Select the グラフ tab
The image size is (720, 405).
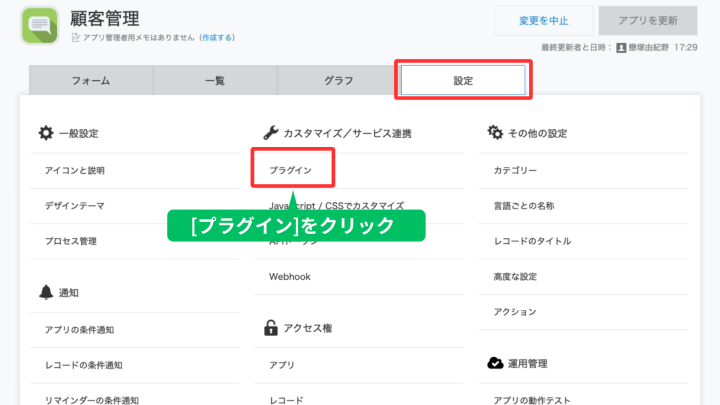click(x=338, y=80)
